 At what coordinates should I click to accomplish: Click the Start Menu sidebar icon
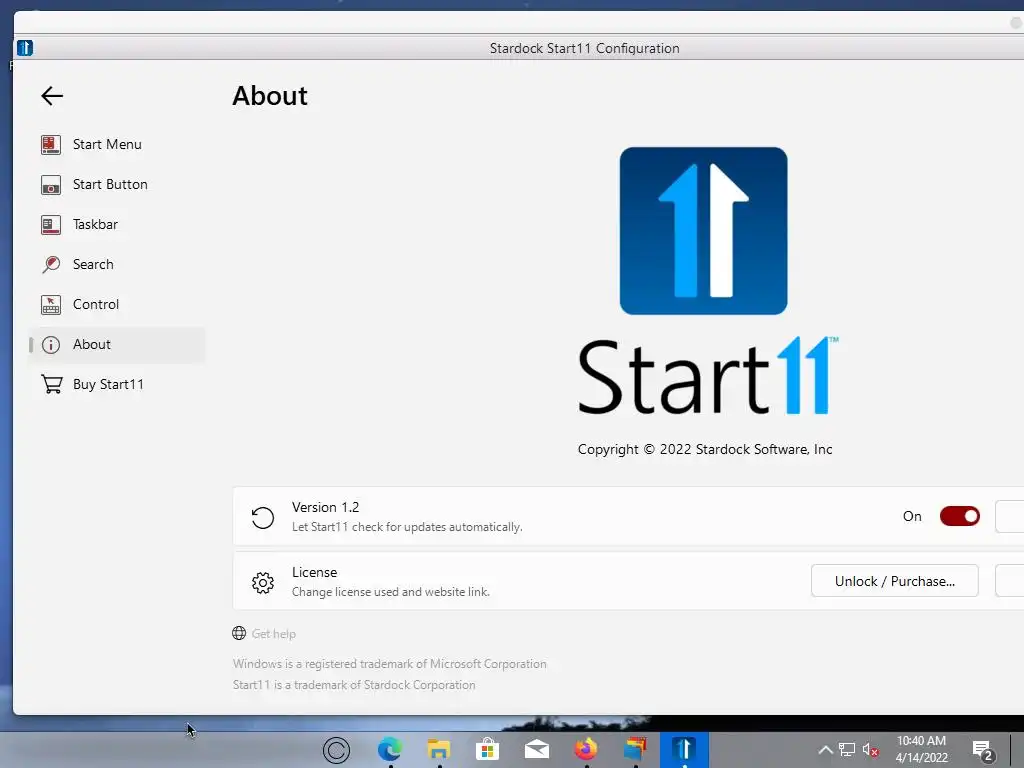click(51, 144)
